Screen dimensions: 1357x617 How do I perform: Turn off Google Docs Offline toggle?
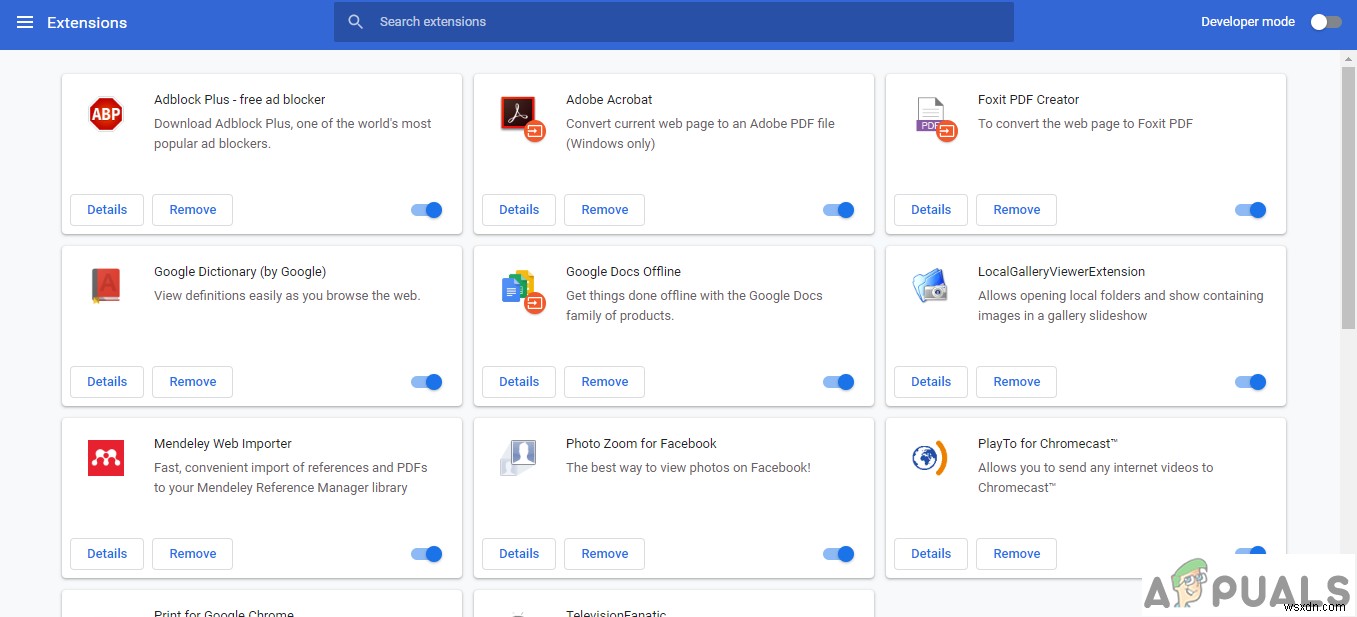(839, 382)
